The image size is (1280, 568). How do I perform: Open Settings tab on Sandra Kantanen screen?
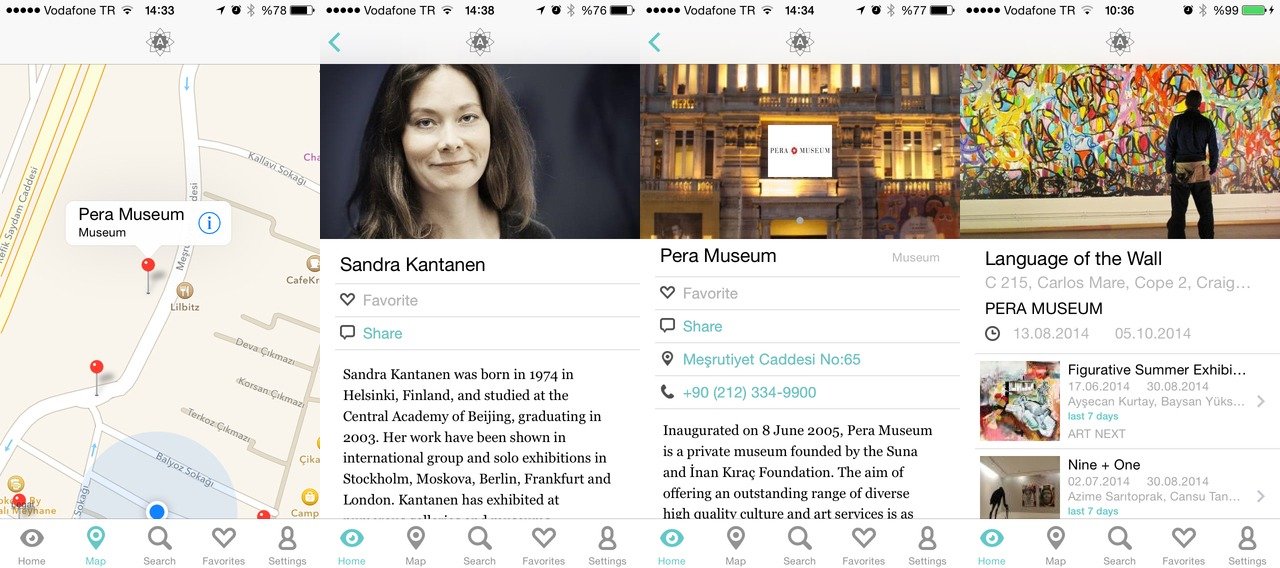point(607,546)
